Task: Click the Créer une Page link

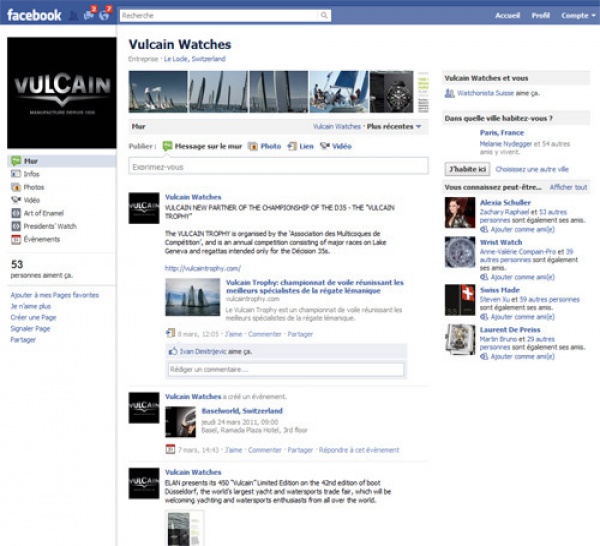Action: 33,317
